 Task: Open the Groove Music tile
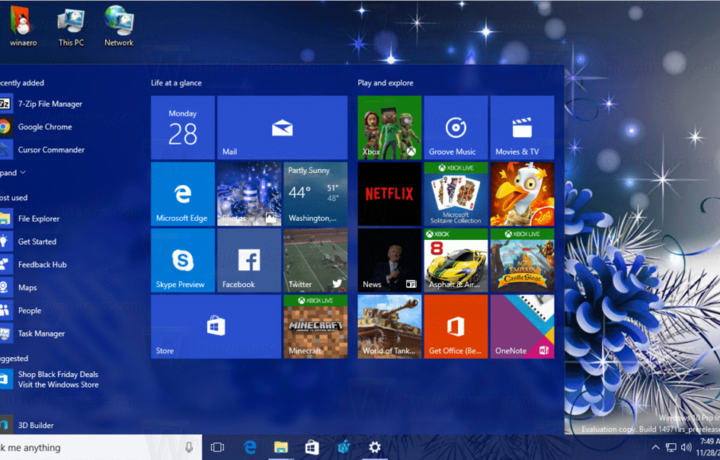click(456, 128)
